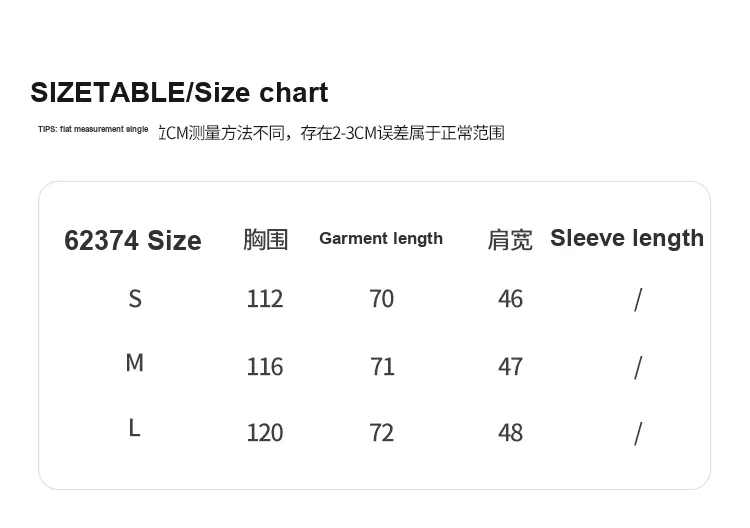Click the 72 garment length value
The image size is (750, 528).
[382, 433]
